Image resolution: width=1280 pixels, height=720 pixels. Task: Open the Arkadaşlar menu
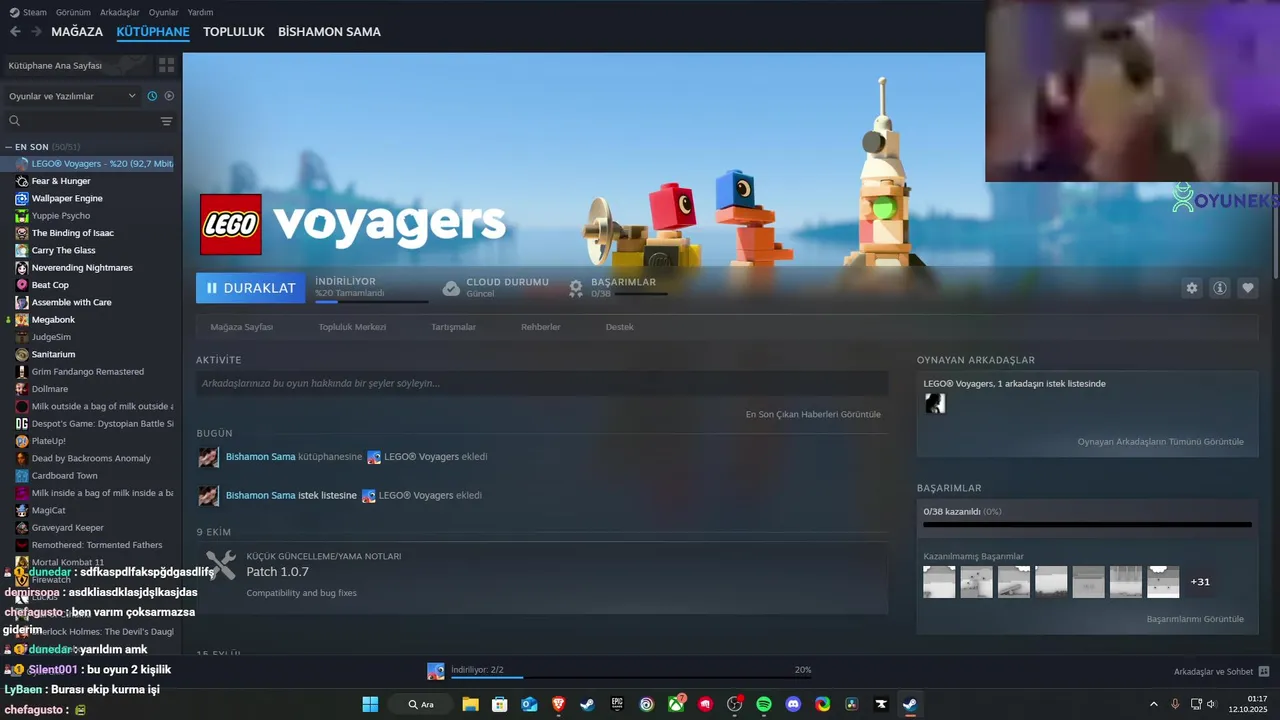pos(120,13)
